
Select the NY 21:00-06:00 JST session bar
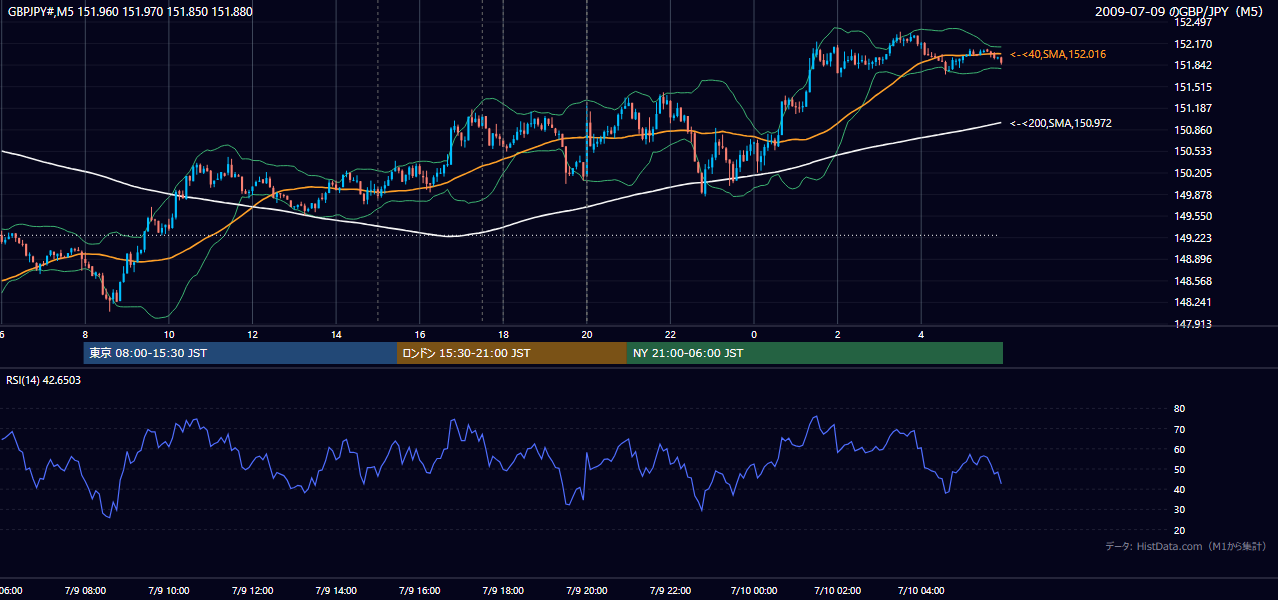click(814, 353)
